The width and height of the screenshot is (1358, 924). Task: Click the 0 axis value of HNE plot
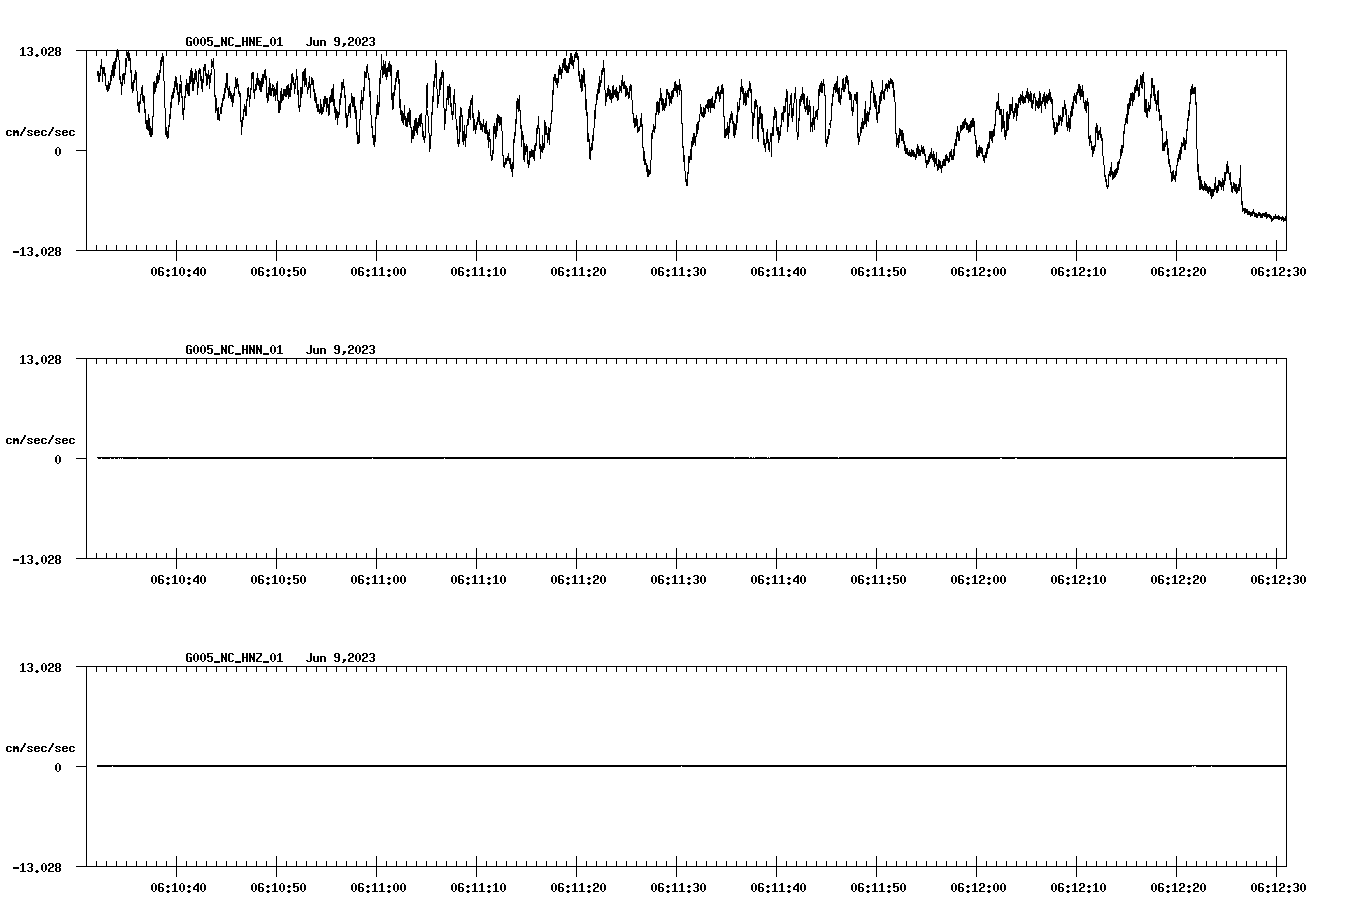tap(58, 152)
